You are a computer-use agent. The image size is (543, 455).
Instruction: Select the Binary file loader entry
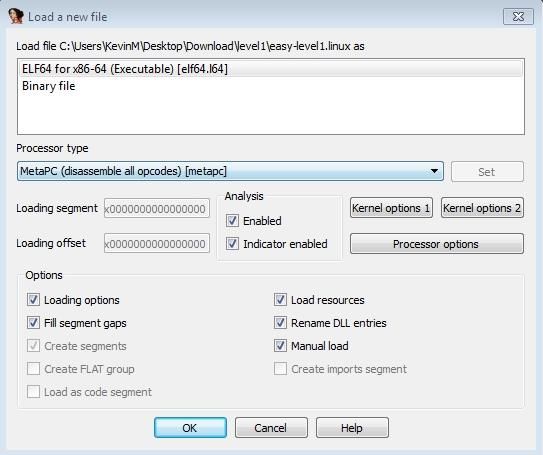(x=271, y=86)
